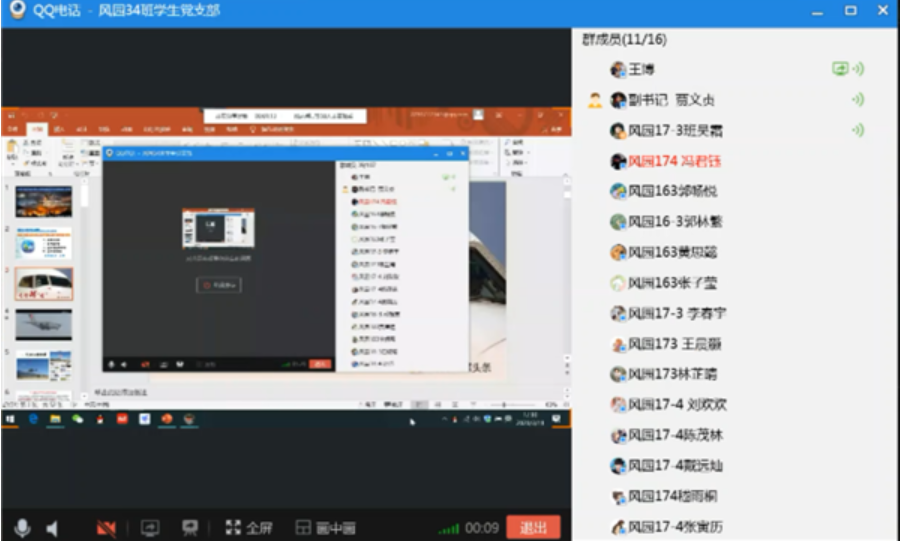Toggle the speaker volume icon

click(x=52, y=528)
